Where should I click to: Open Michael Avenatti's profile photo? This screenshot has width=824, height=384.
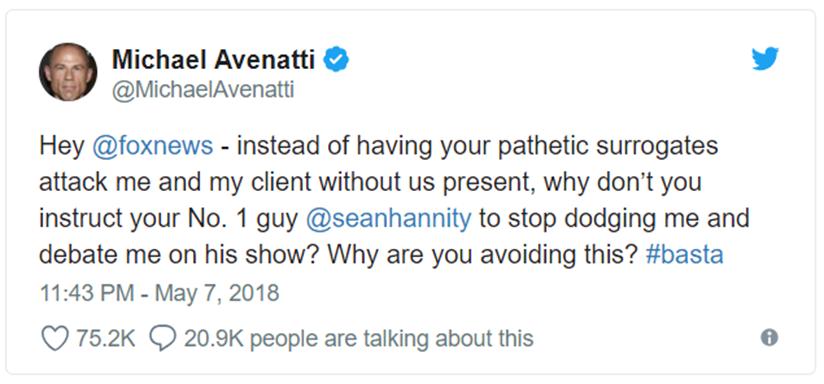coord(68,71)
